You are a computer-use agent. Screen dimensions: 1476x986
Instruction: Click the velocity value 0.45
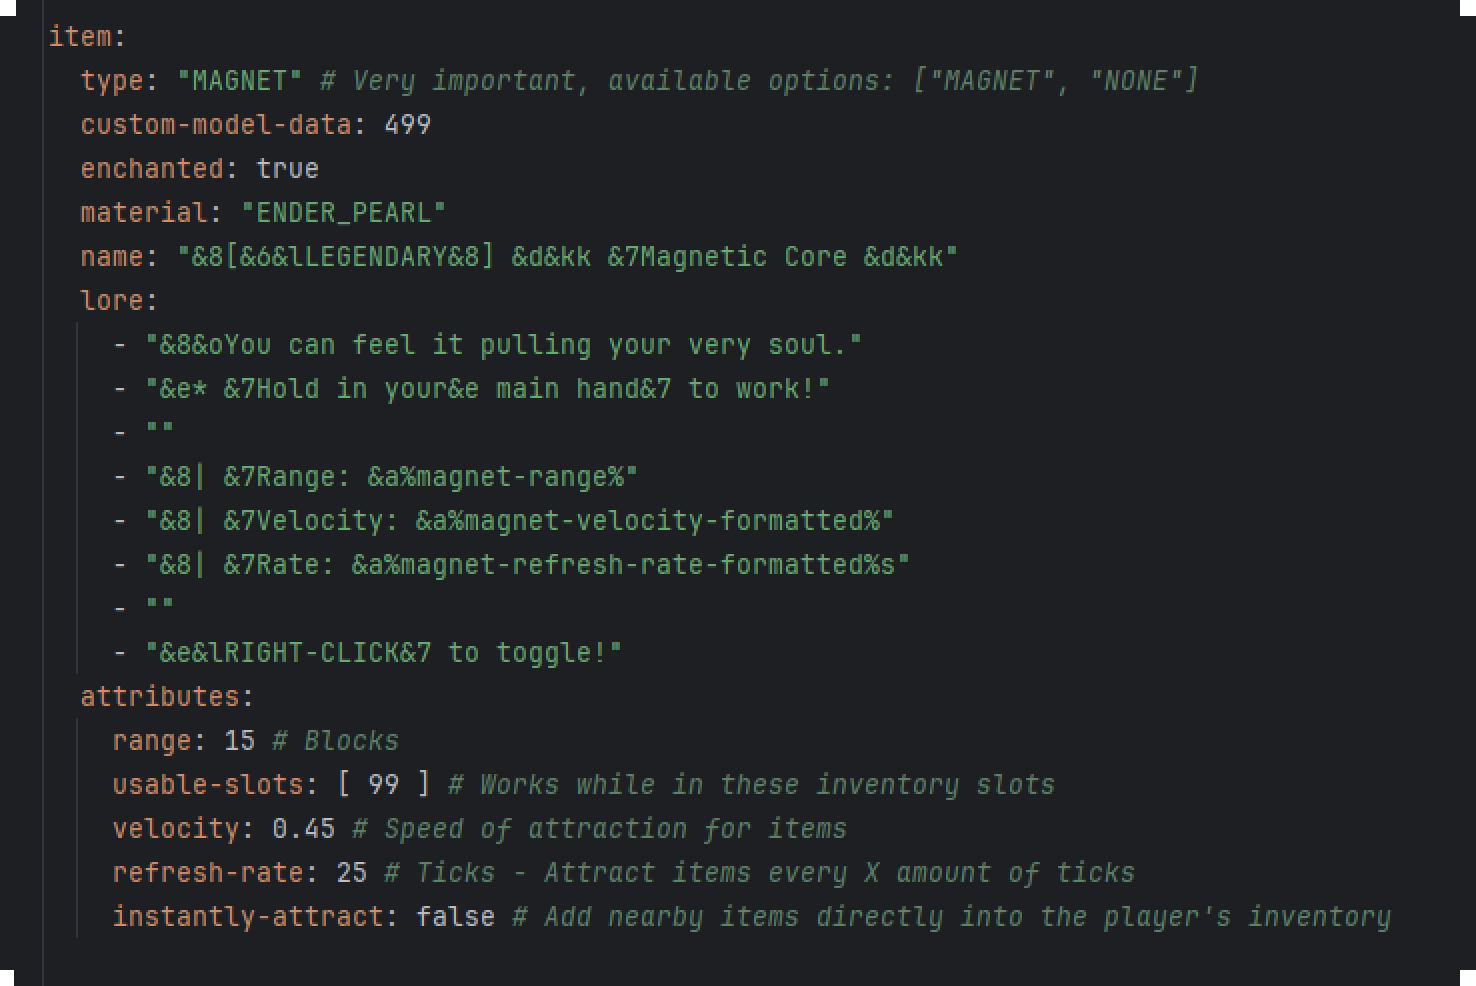(303, 829)
